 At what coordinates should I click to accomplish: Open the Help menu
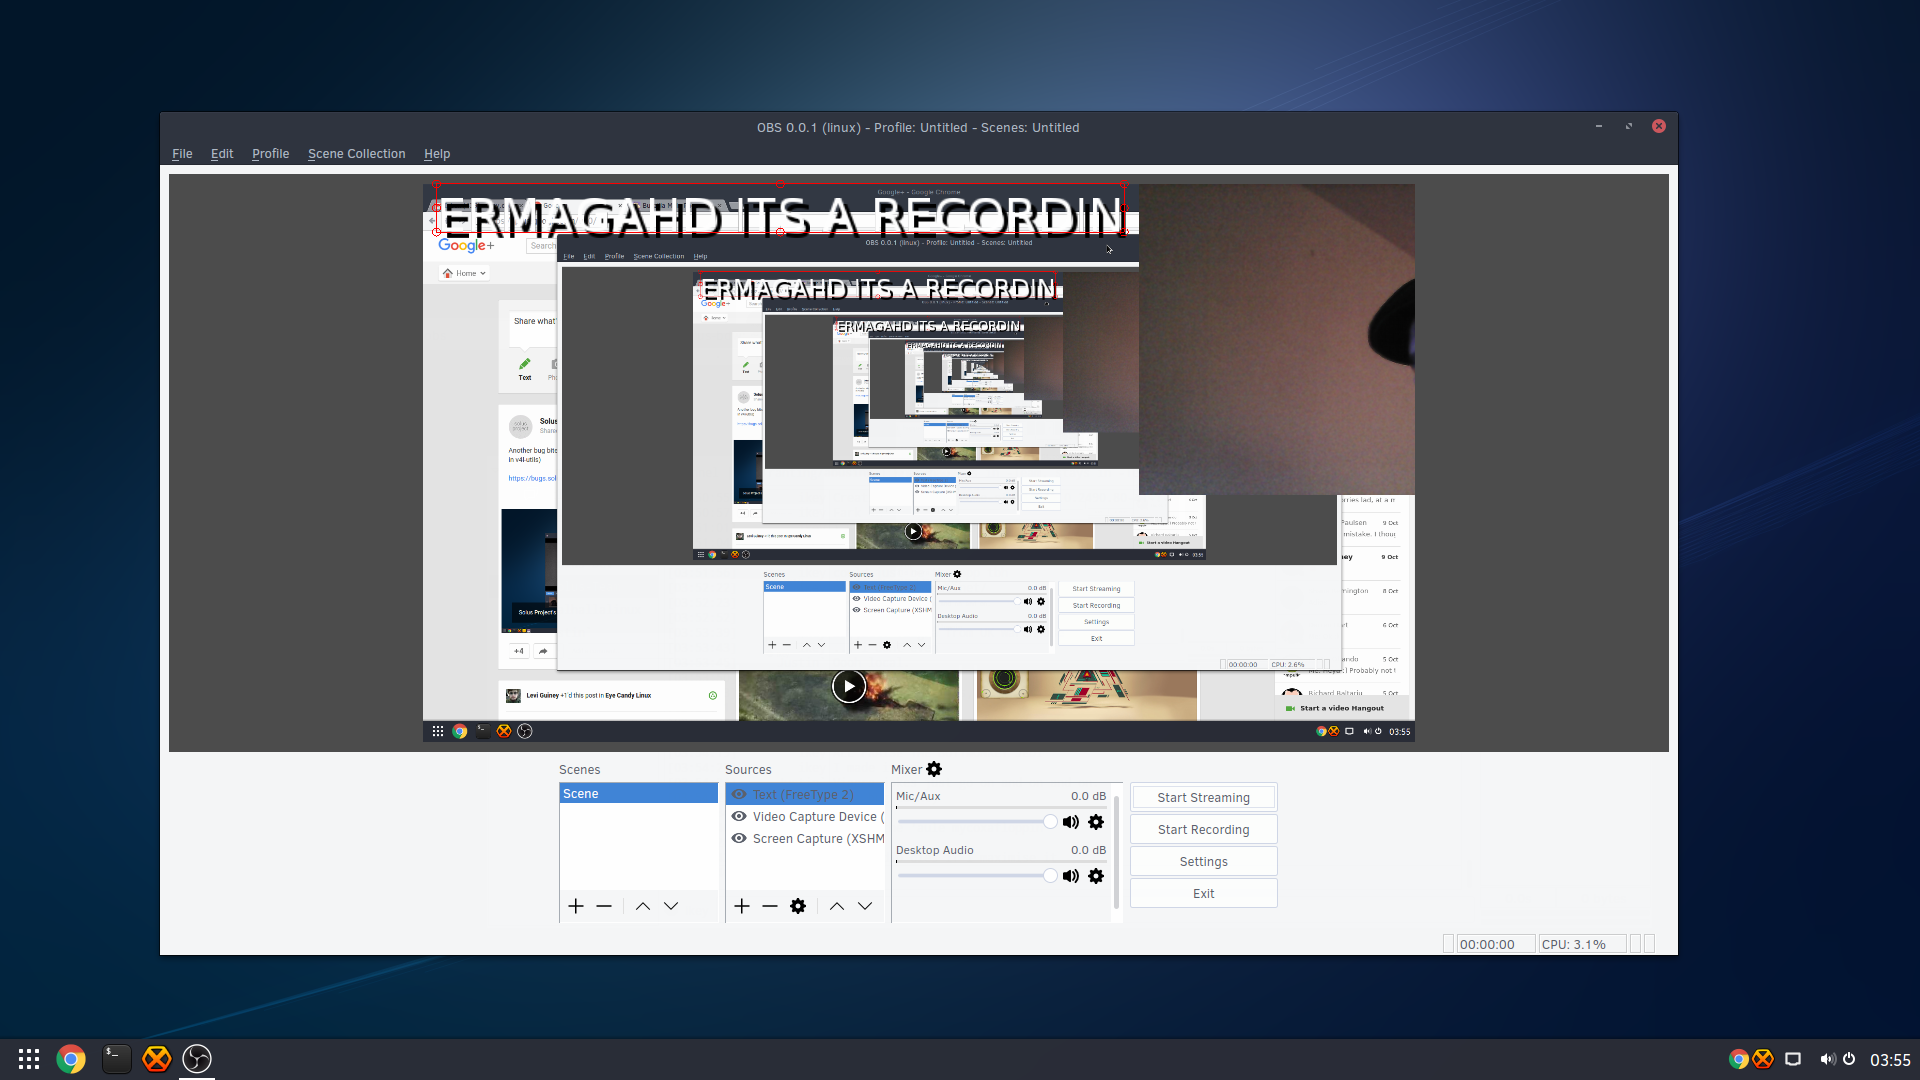(437, 153)
